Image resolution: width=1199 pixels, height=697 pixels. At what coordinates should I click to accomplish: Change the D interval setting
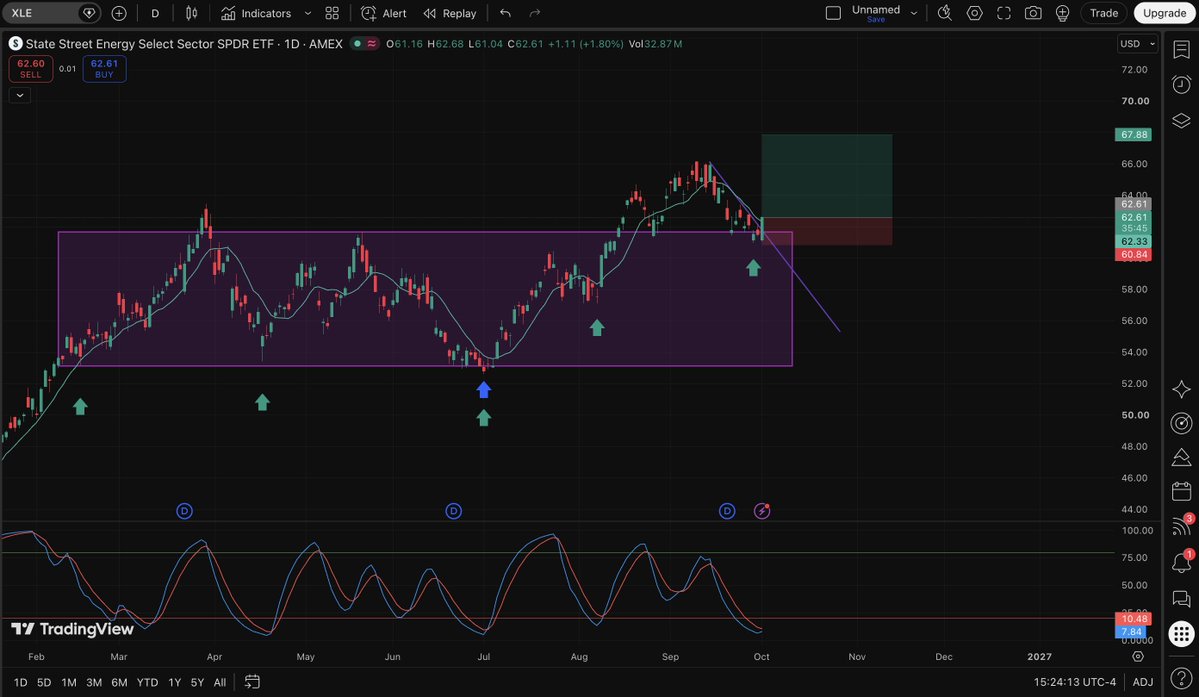click(155, 13)
